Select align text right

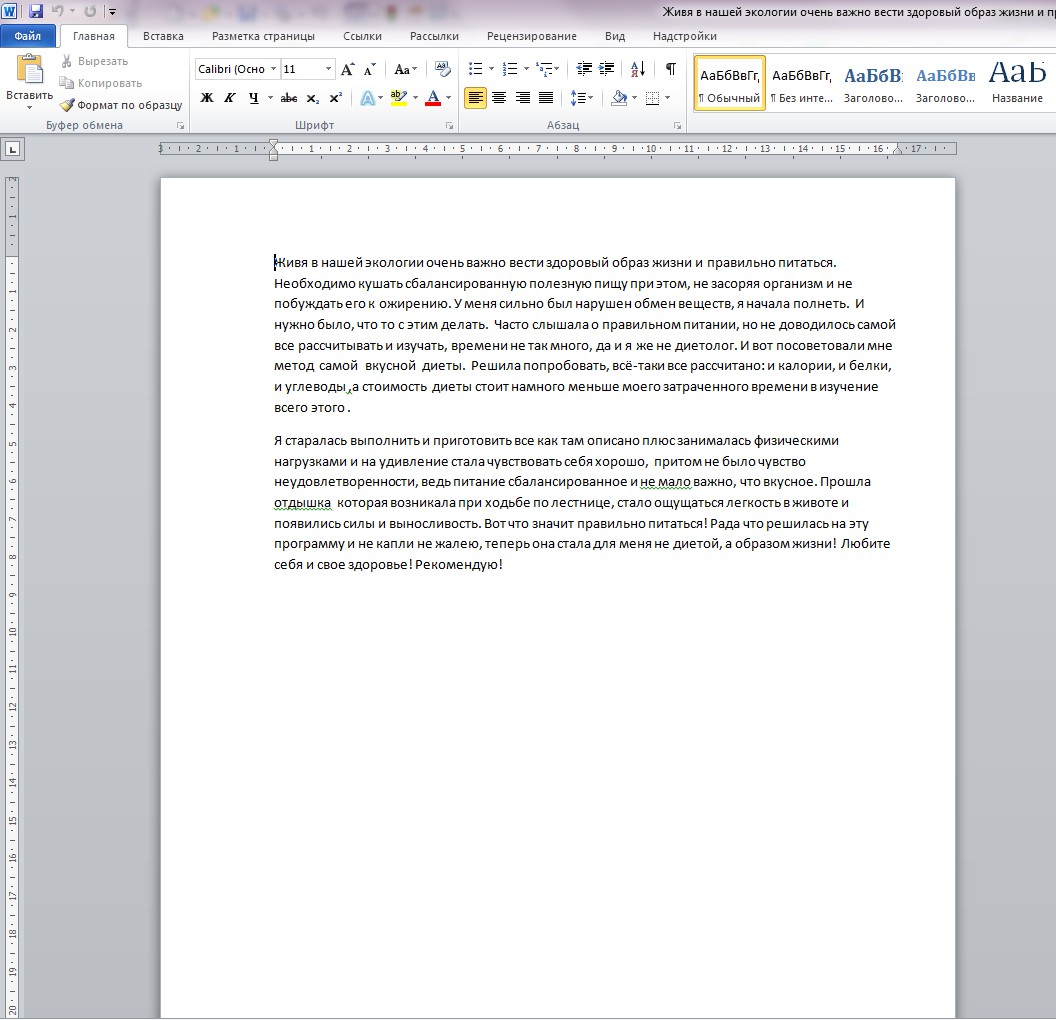(x=523, y=98)
